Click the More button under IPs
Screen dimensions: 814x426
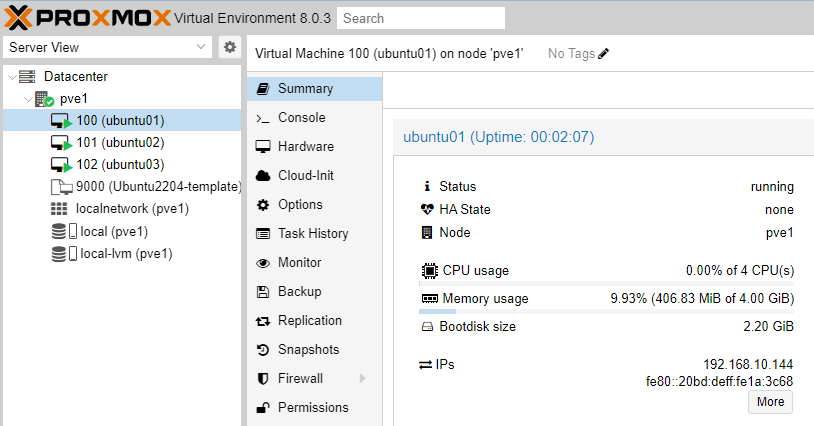tap(770, 402)
